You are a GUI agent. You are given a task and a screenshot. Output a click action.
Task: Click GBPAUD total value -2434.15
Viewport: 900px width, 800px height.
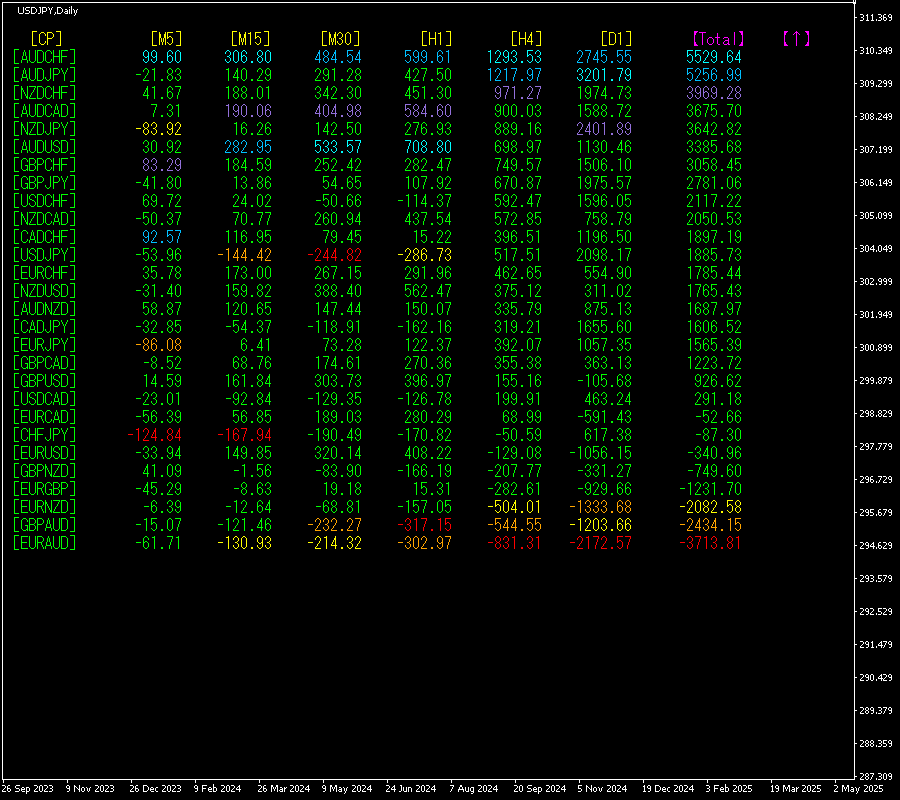pyautogui.click(x=710, y=525)
